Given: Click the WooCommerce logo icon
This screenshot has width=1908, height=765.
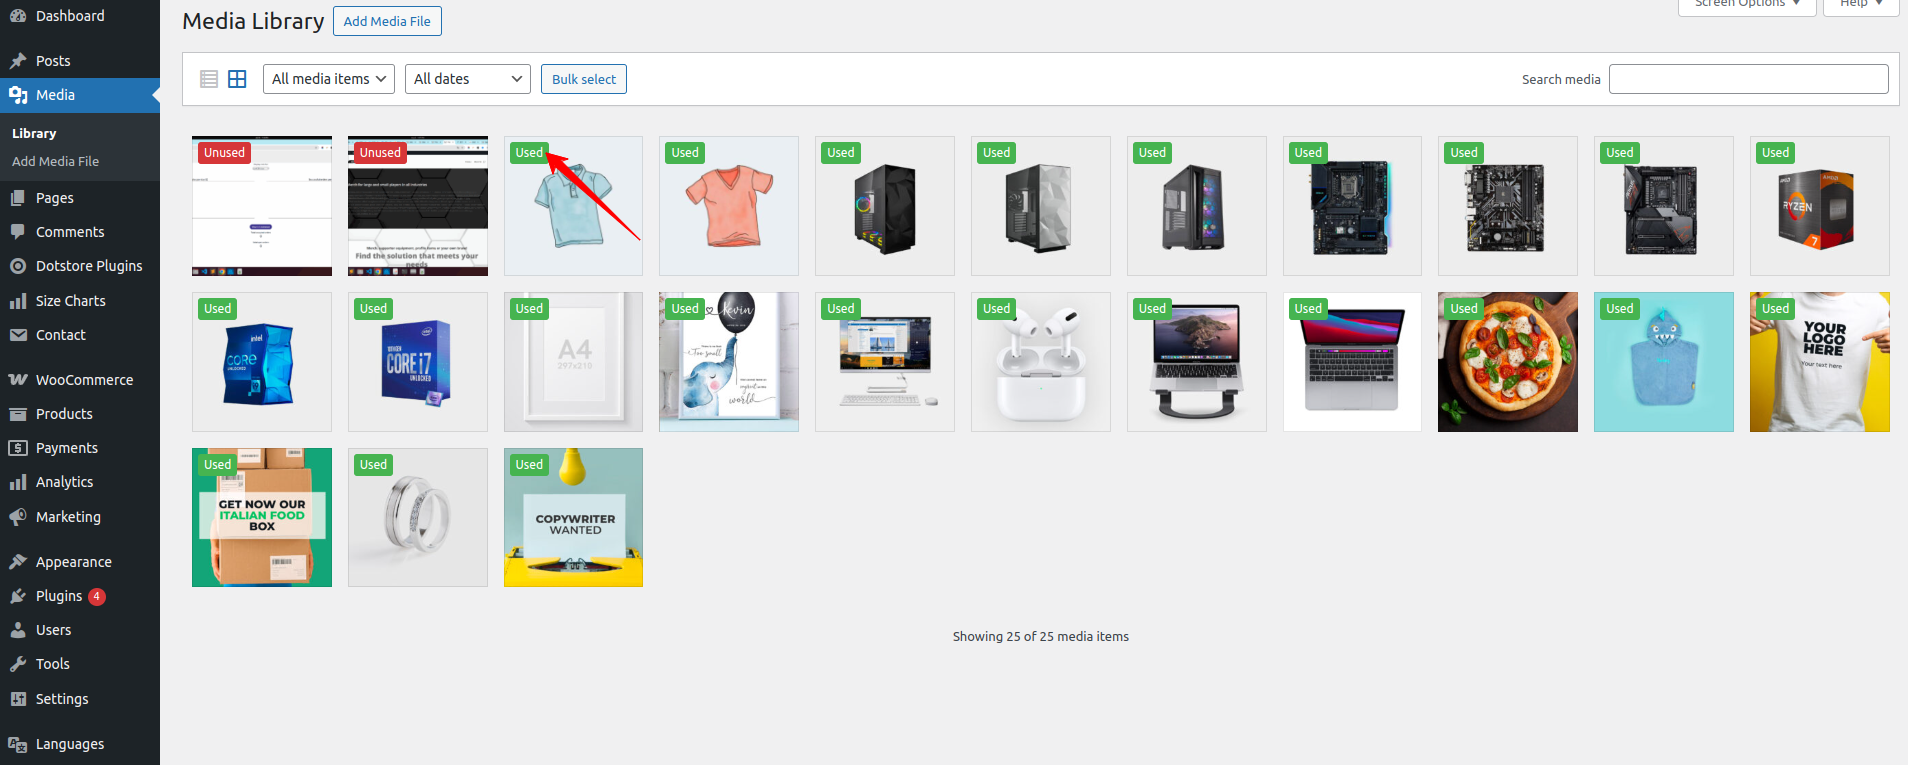Looking at the screenshot, I should (x=18, y=380).
